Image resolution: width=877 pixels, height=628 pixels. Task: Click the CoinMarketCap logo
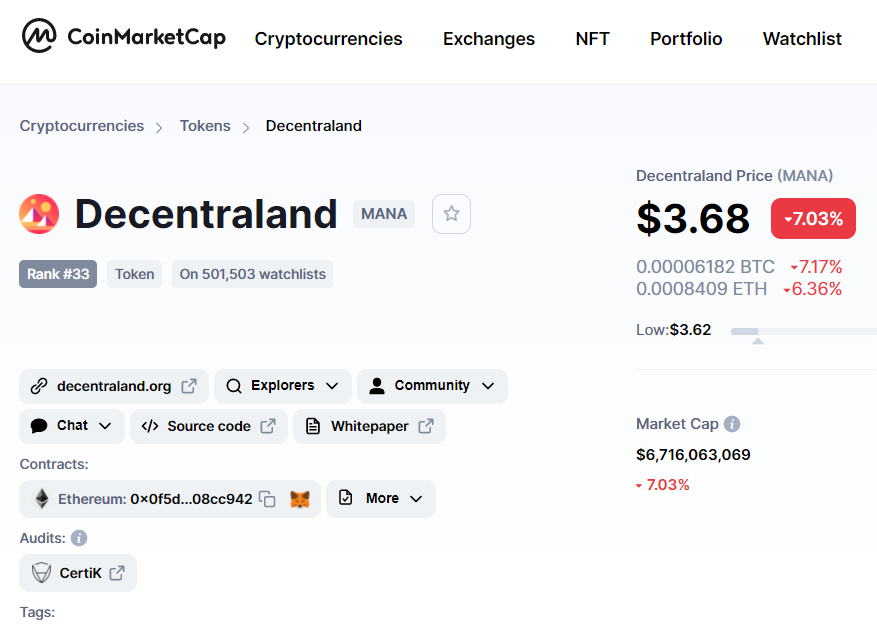[124, 38]
